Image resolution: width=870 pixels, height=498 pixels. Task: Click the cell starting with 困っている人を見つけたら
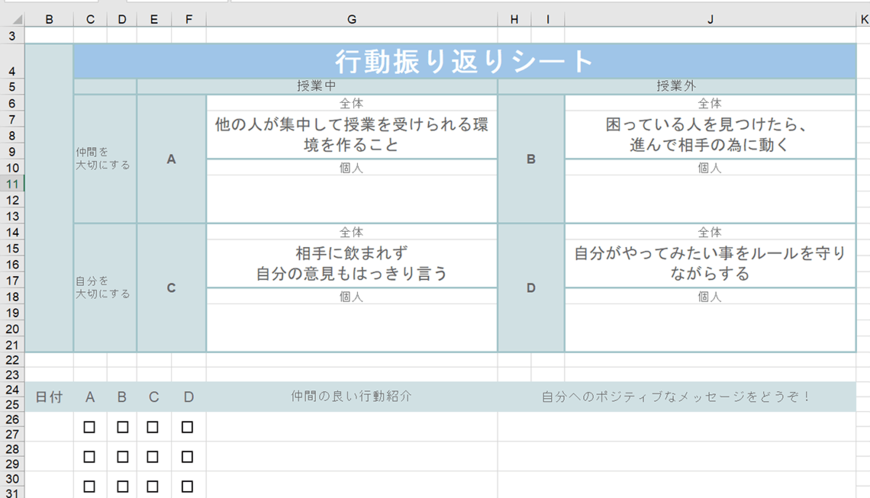(710, 135)
